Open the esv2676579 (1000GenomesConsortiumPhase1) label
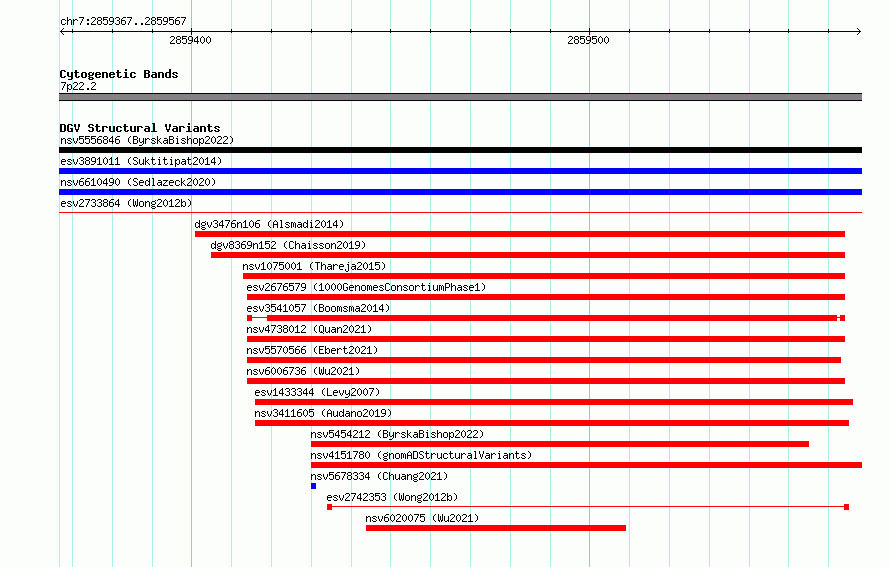This screenshot has width=890, height=567. click(366, 287)
